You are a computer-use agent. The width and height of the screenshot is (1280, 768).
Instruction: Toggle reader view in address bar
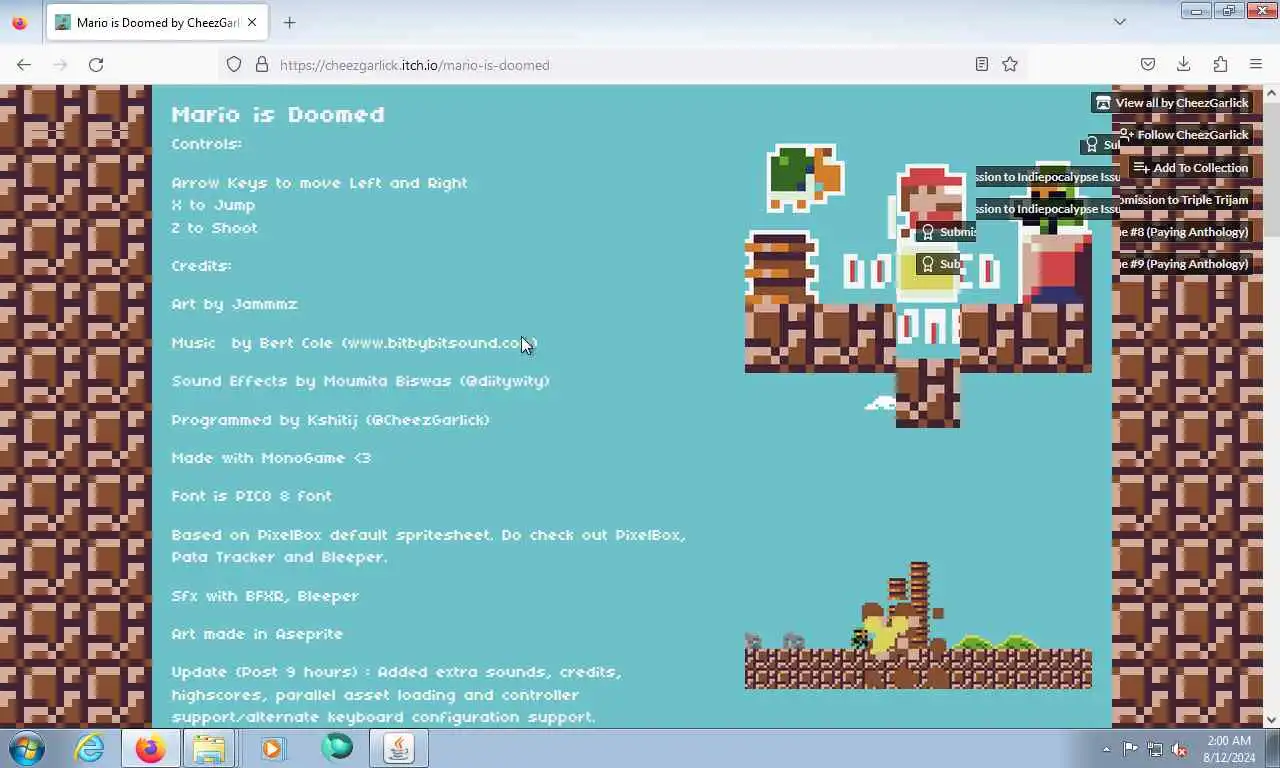click(982, 64)
